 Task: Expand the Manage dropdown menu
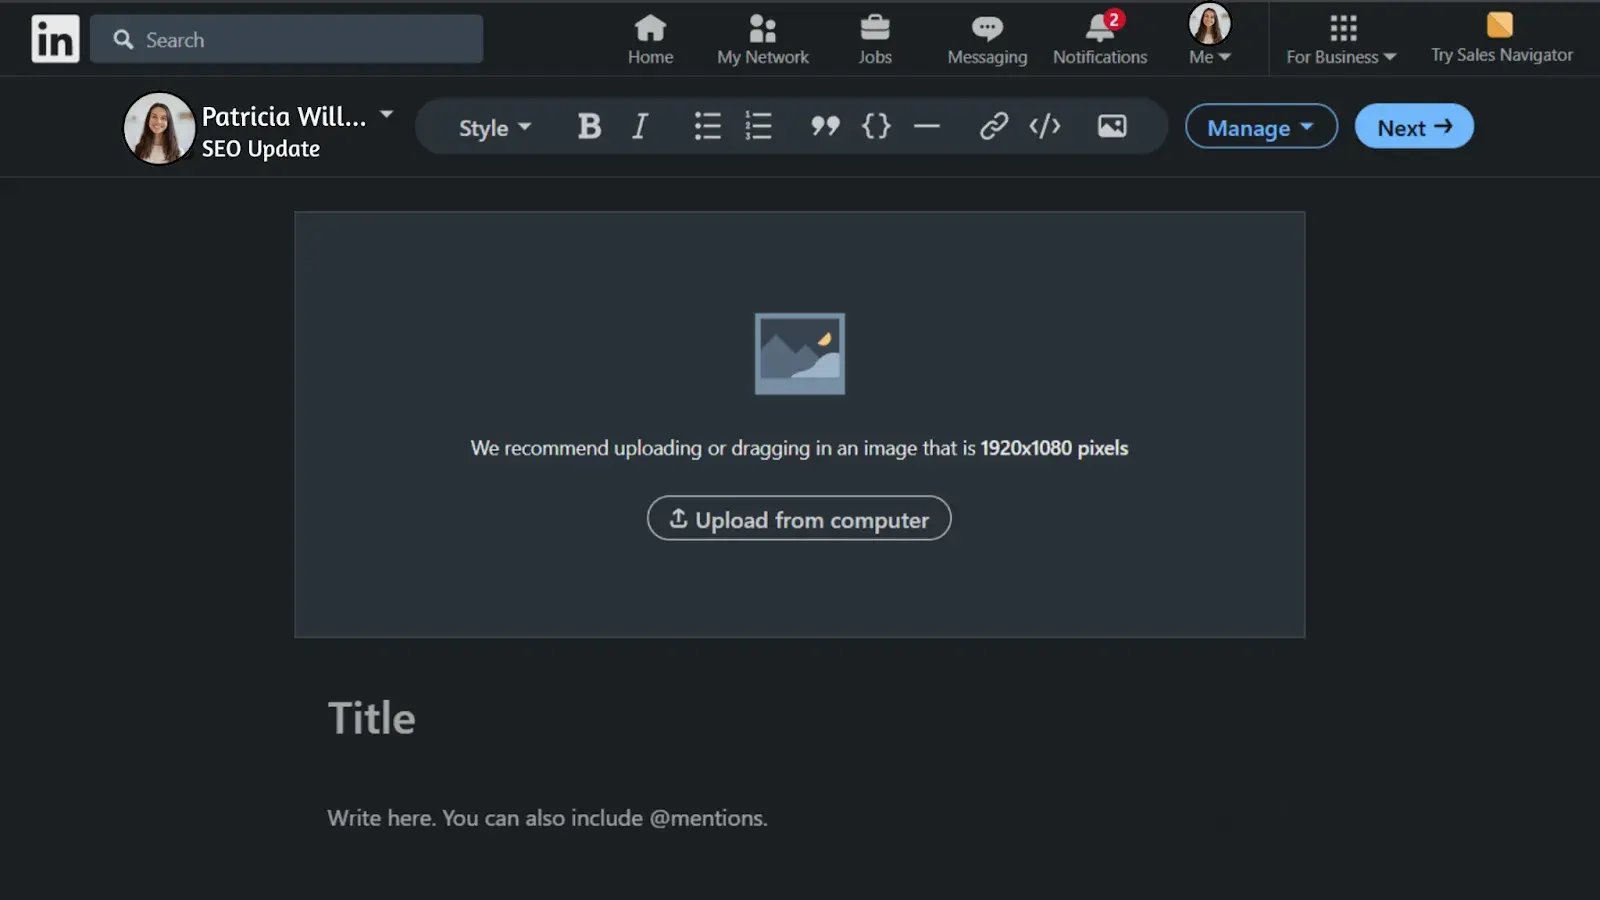click(1260, 127)
